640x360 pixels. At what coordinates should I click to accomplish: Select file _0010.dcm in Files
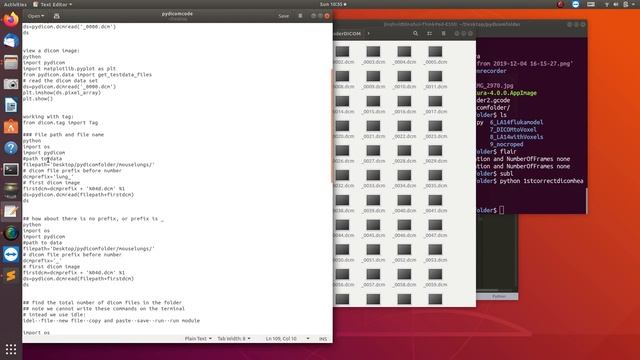(x=404, y=80)
